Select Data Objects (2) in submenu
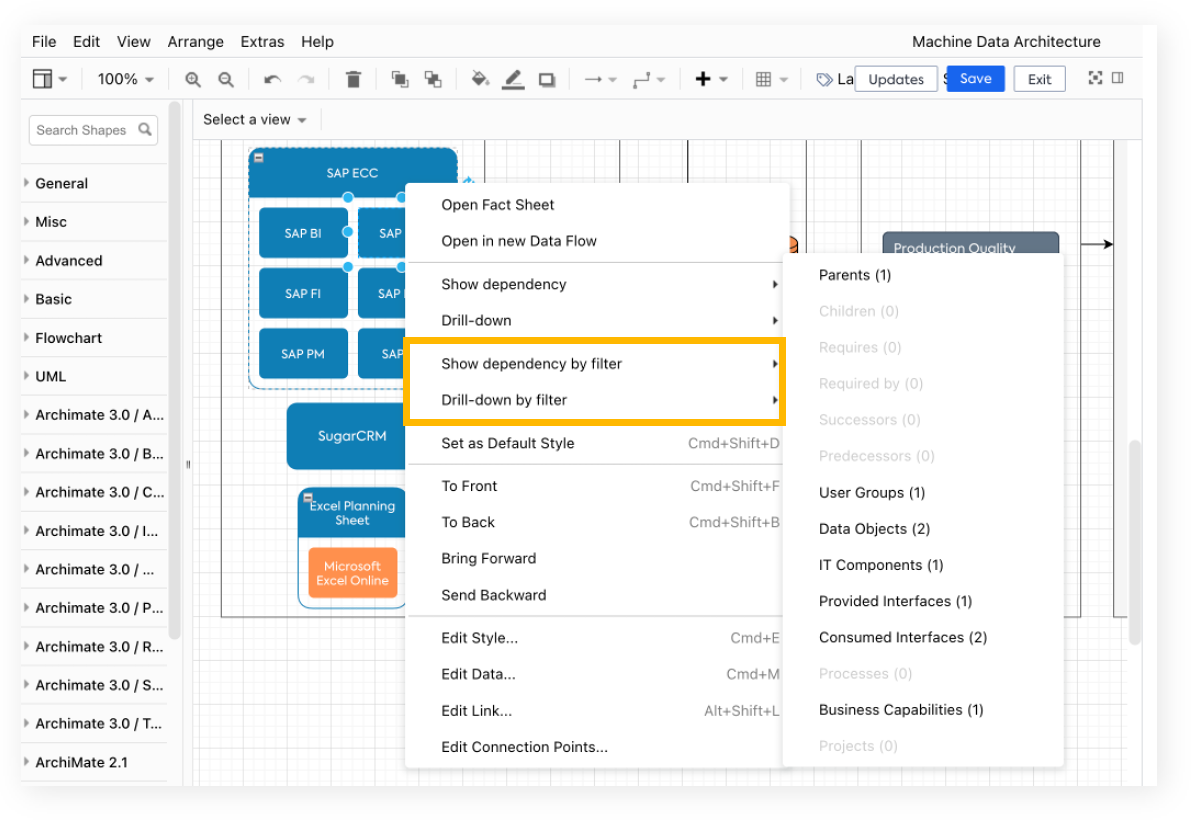 923,529
